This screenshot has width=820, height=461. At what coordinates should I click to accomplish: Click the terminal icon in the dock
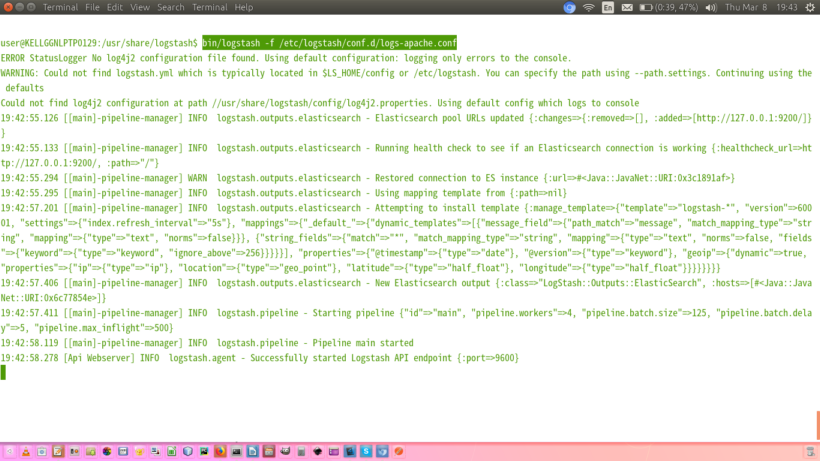236,451
